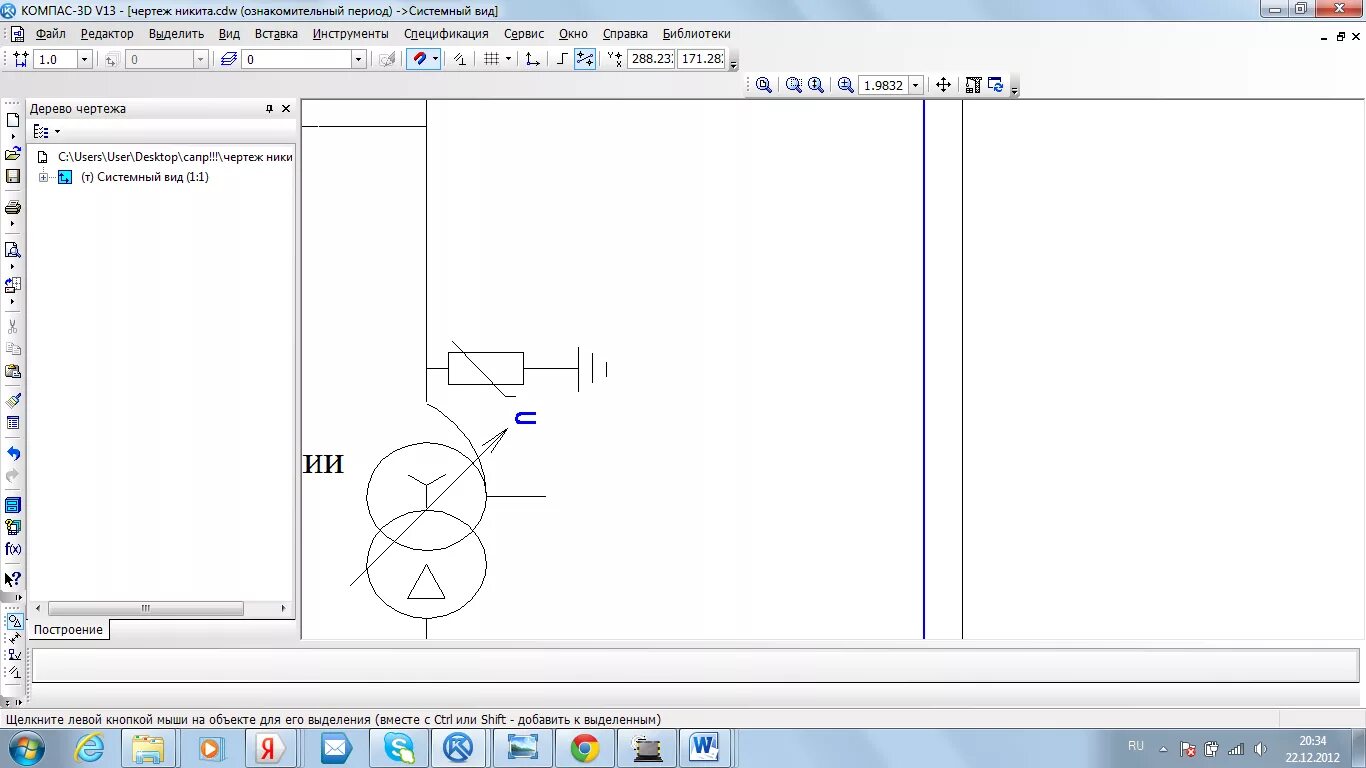This screenshot has width=1366, height=768.
Task: Open Microsoft Word from the taskbar
Action: tap(705, 748)
